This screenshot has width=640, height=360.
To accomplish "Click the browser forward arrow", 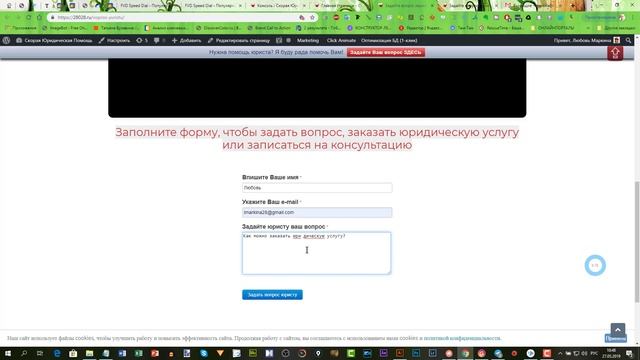I will click(x=18, y=18).
